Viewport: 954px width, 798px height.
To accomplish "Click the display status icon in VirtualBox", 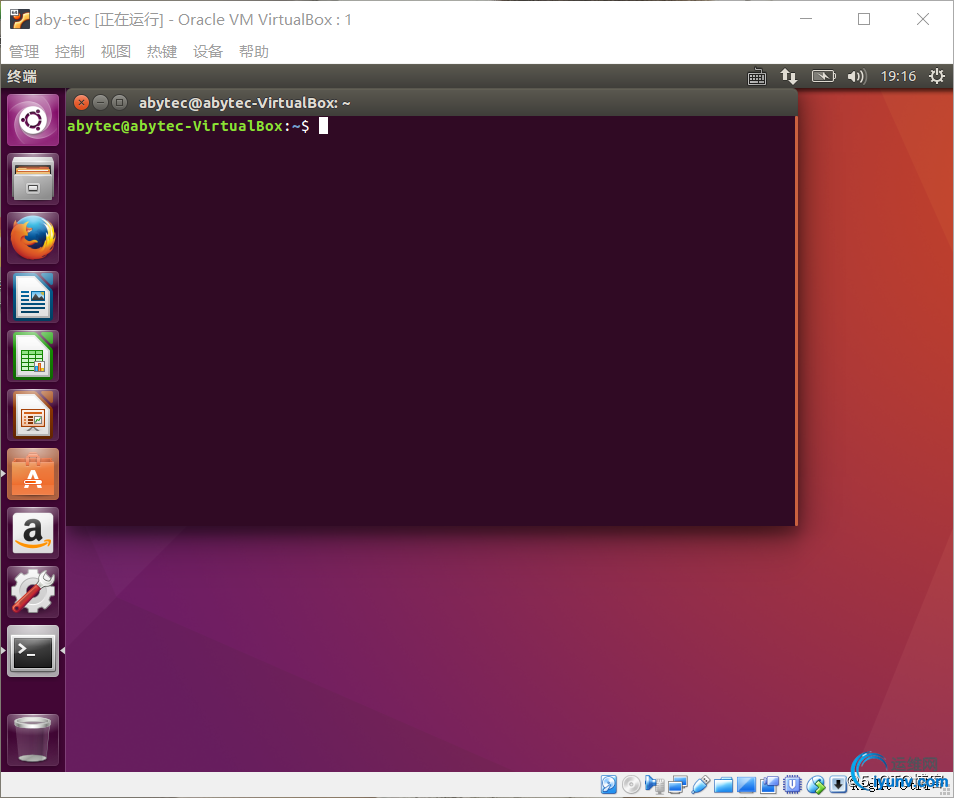I will coord(746,785).
